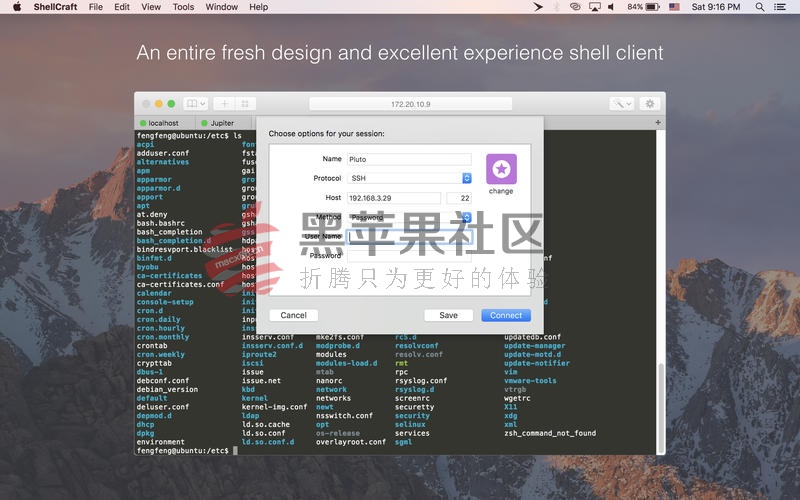Viewport: 800px width, 500px height.
Task: Open the Protocol SSH dropdown
Action: [409, 178]
